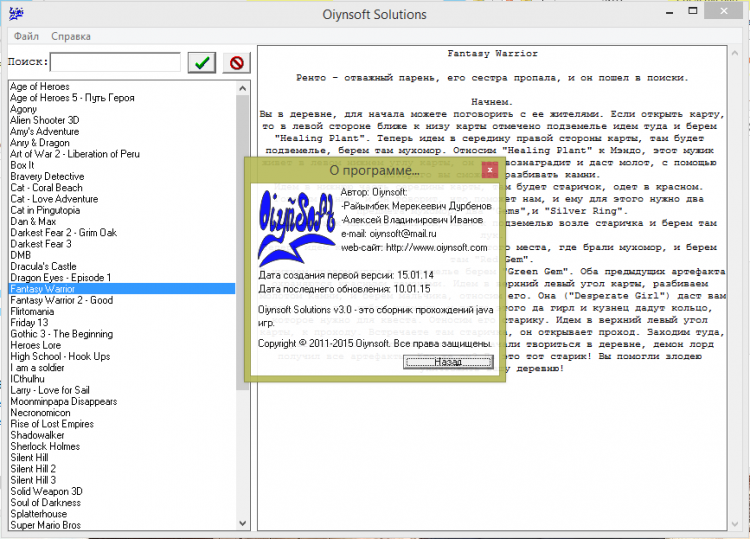
Task: Click the red cancel search icon
Action: point(236,63)
